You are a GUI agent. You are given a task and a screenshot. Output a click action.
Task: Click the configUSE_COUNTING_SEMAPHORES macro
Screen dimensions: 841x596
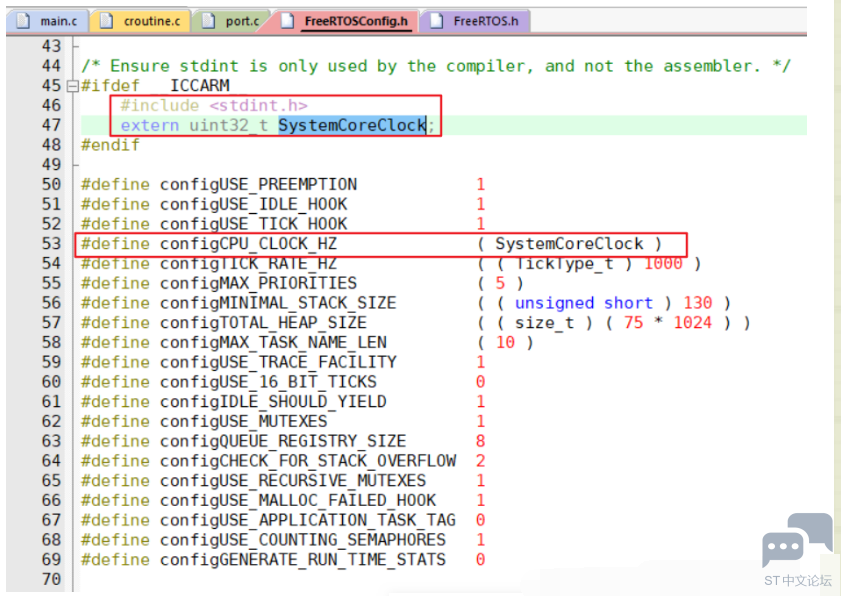point(303,540)
